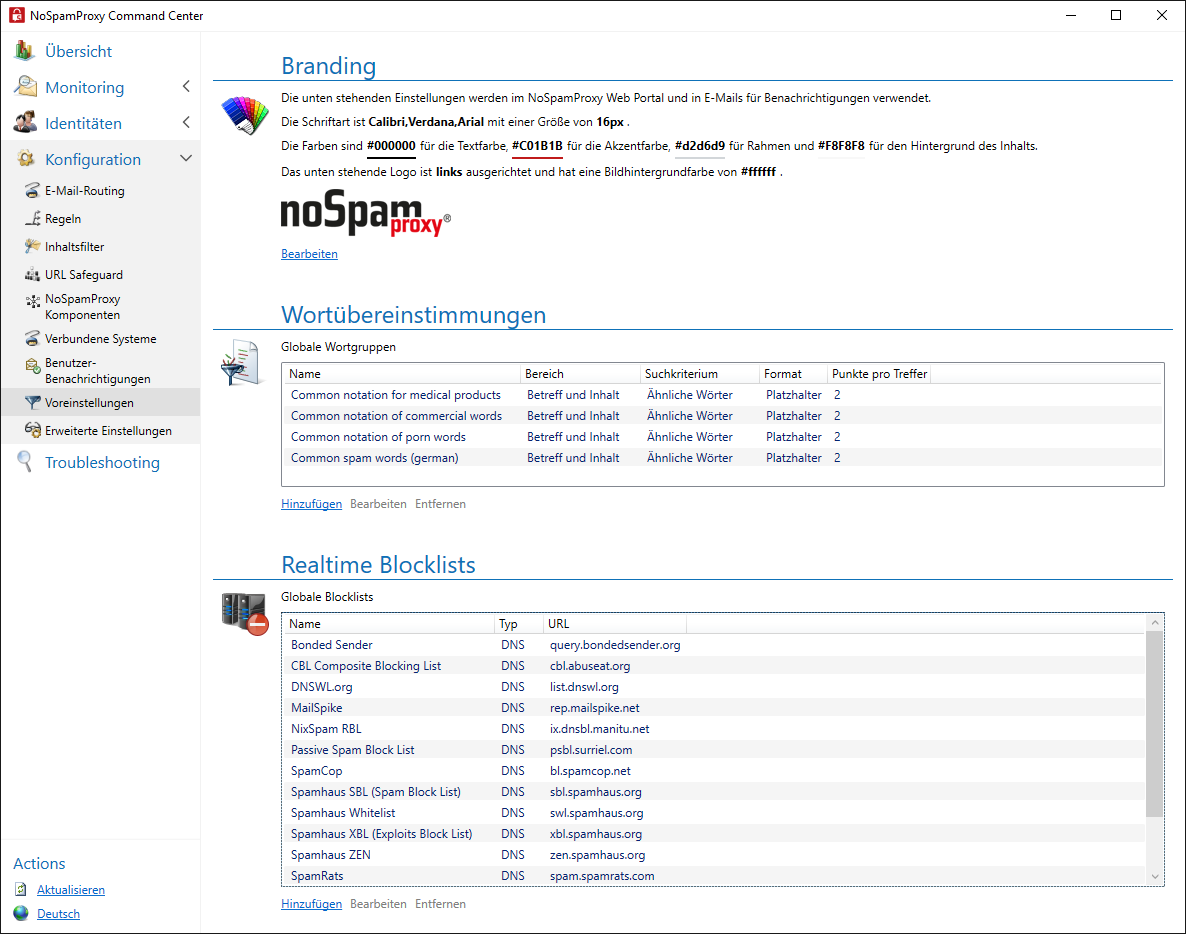Select 'Common notation of commercial words' row
The width and height of the screenshot is (1186, 934).
(722, 416)
